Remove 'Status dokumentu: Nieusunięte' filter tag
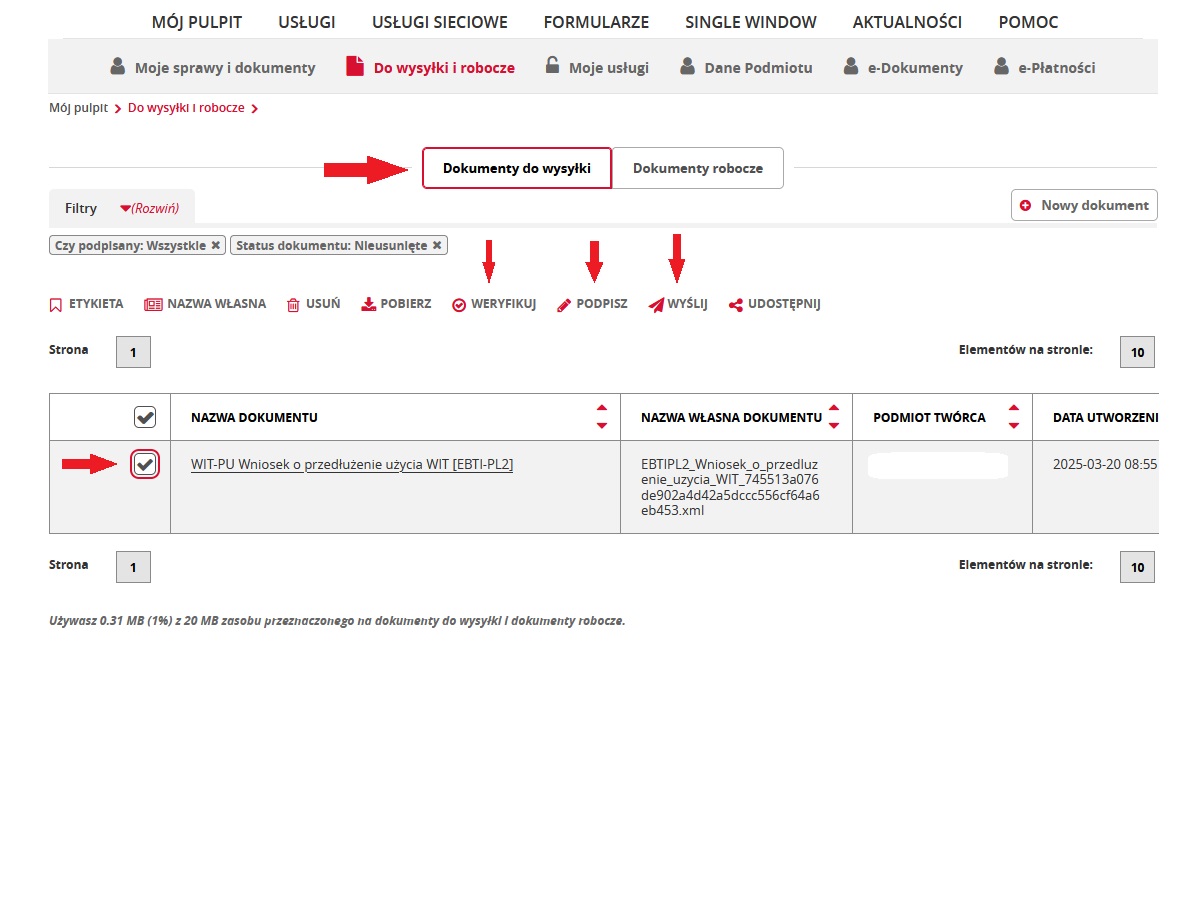 pos(437,245)
